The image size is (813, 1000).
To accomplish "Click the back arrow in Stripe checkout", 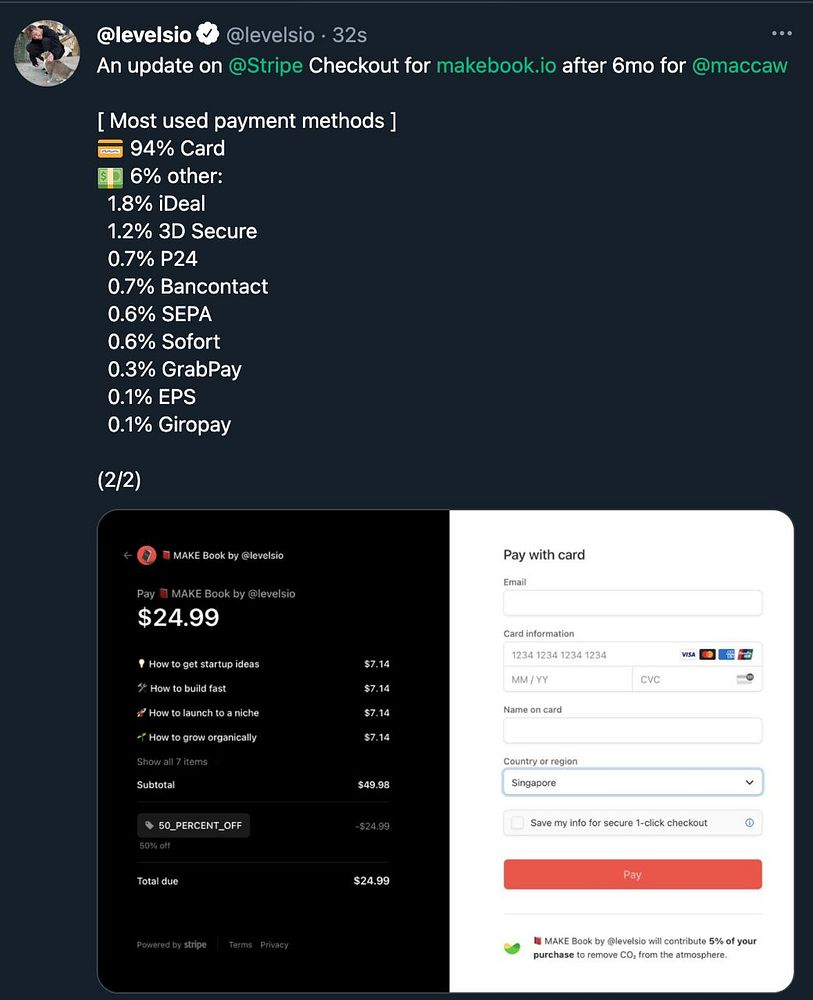I will click(x=127, y=555).
